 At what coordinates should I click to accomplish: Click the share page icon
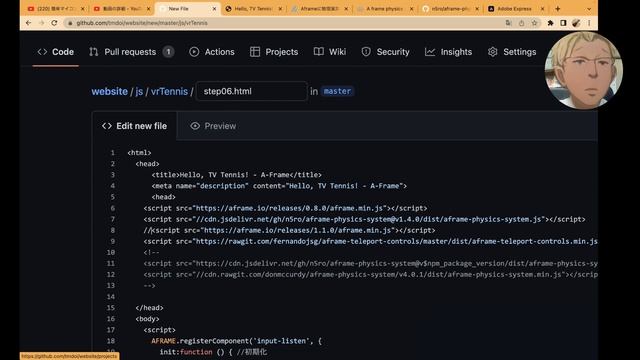521,23
